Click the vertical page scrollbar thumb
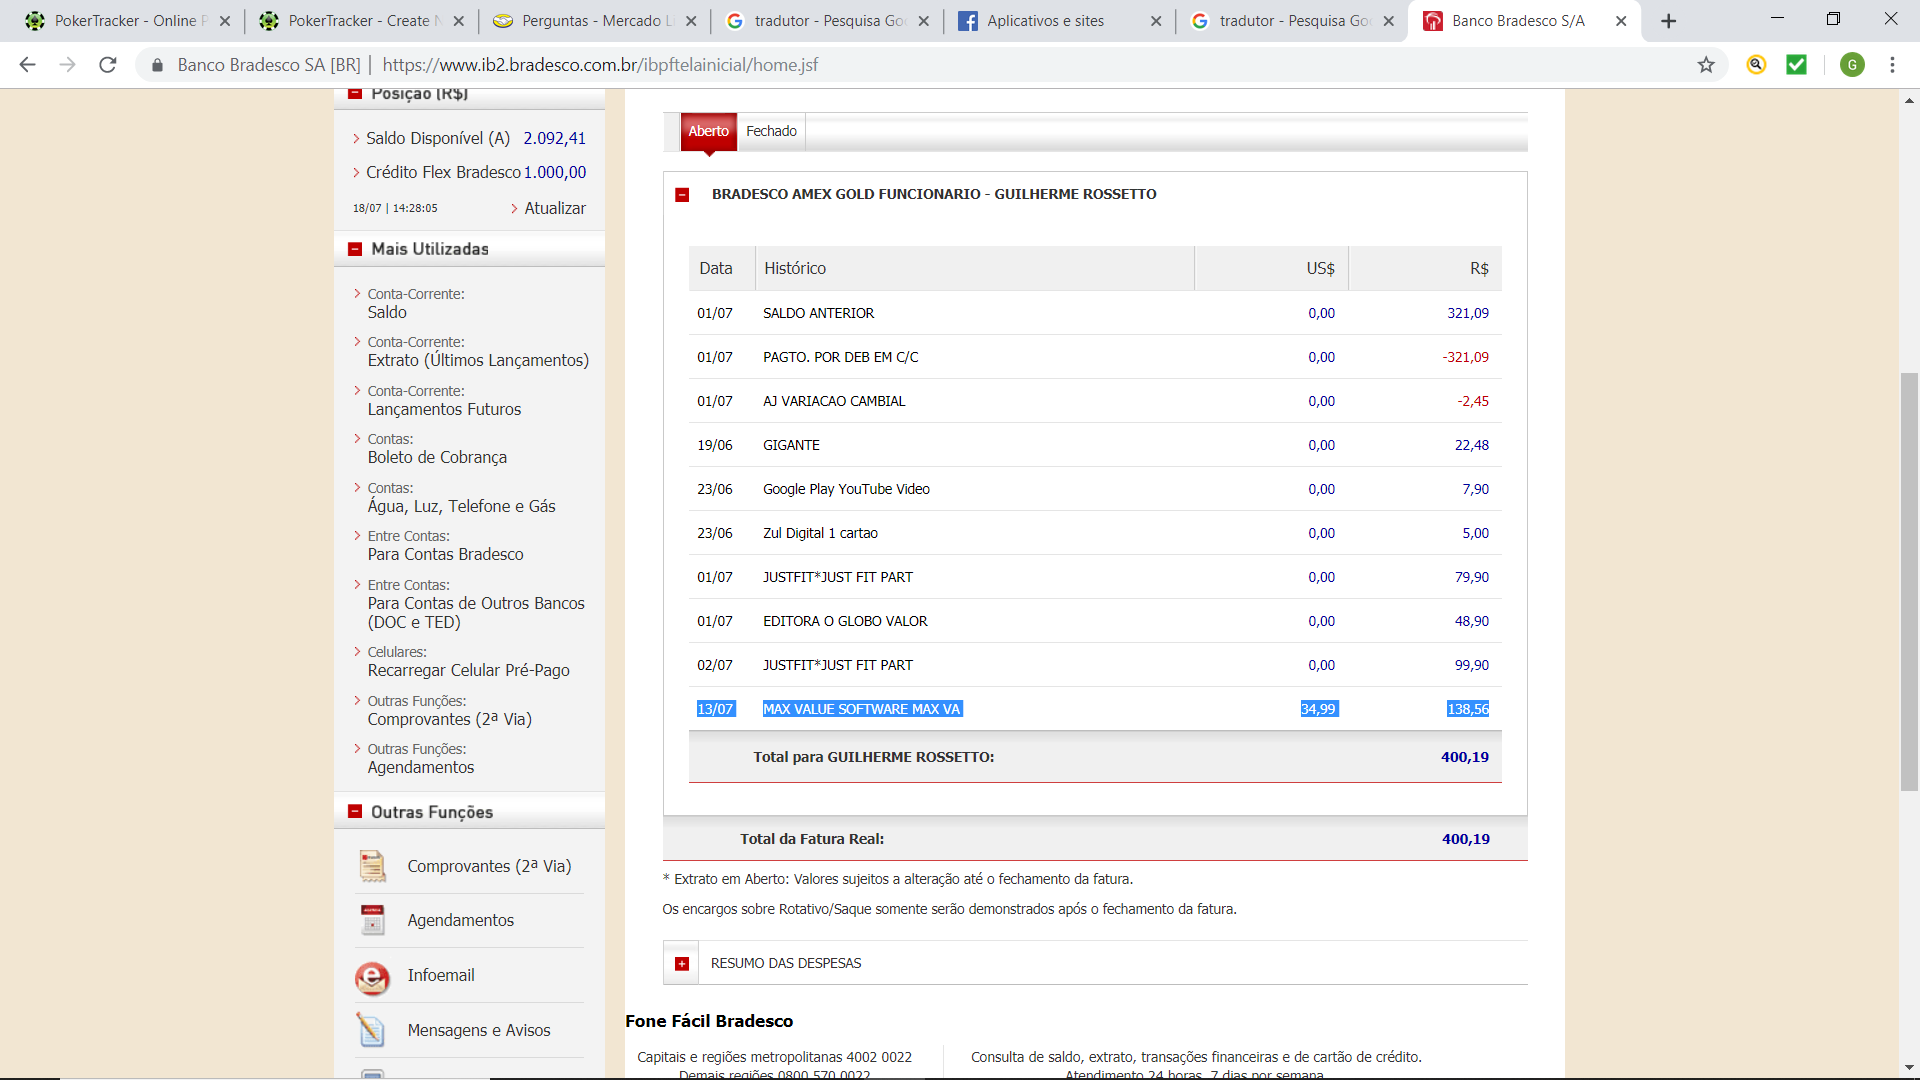This screenshot has width=1920, height=1080. click(1909, 582)
